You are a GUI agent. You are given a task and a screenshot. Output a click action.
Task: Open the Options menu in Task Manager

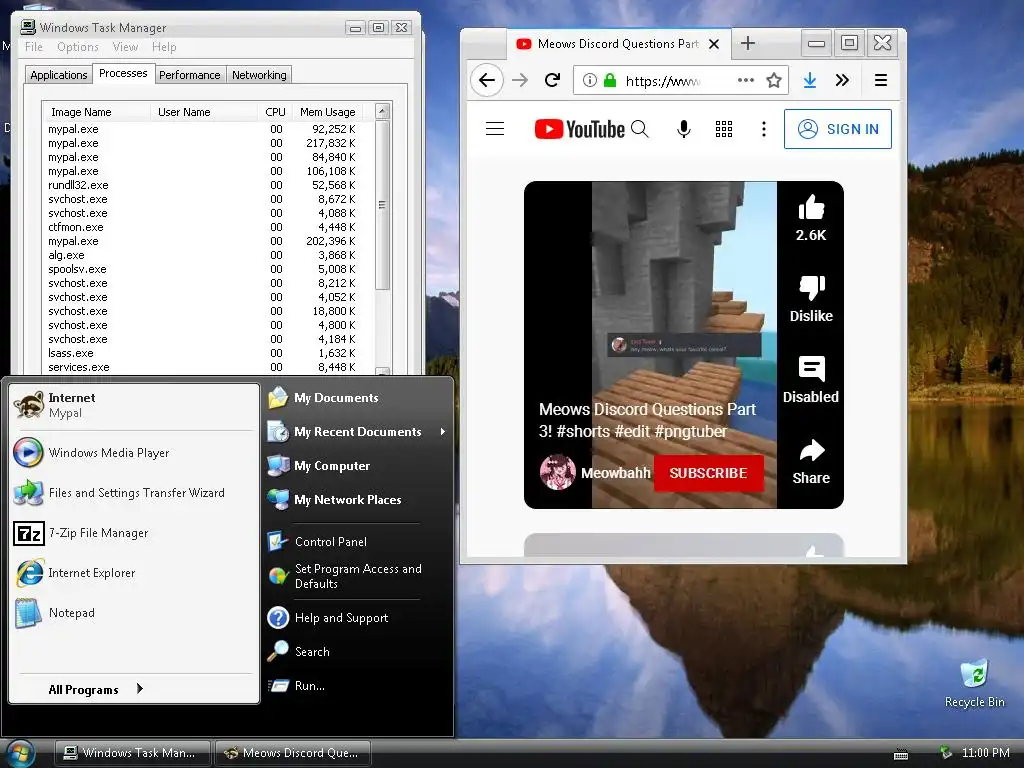78,47
